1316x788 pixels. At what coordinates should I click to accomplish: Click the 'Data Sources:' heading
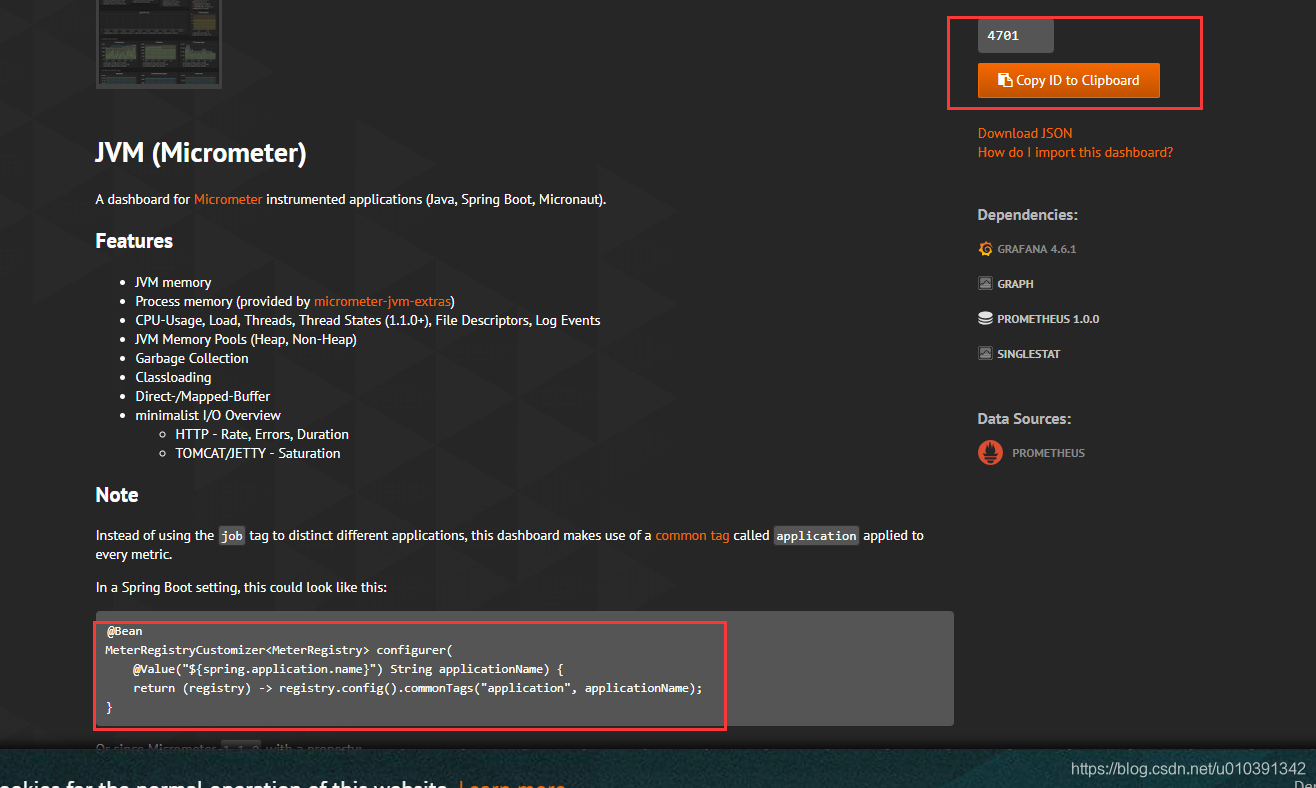[1024, 419]
